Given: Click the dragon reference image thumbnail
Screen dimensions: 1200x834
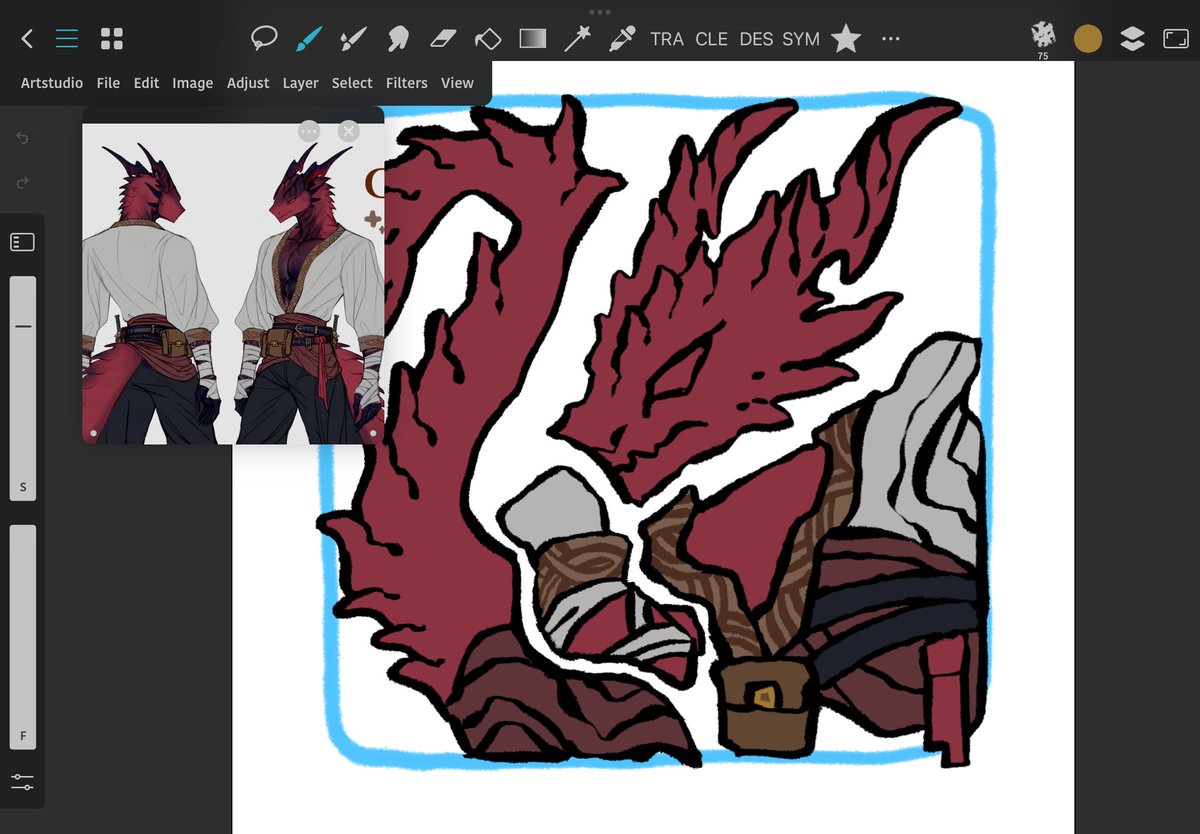Looking at the screenshot, I should click(x=233, y=283).
